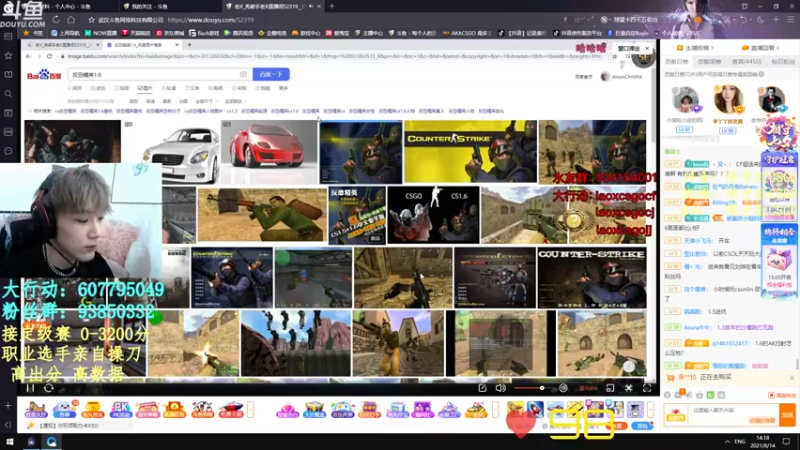The width and height of the screenshot is (800, 450).
Task: Click the Baidu search button 百度一下
Action: pyautogui.click(x=271, y=74)
